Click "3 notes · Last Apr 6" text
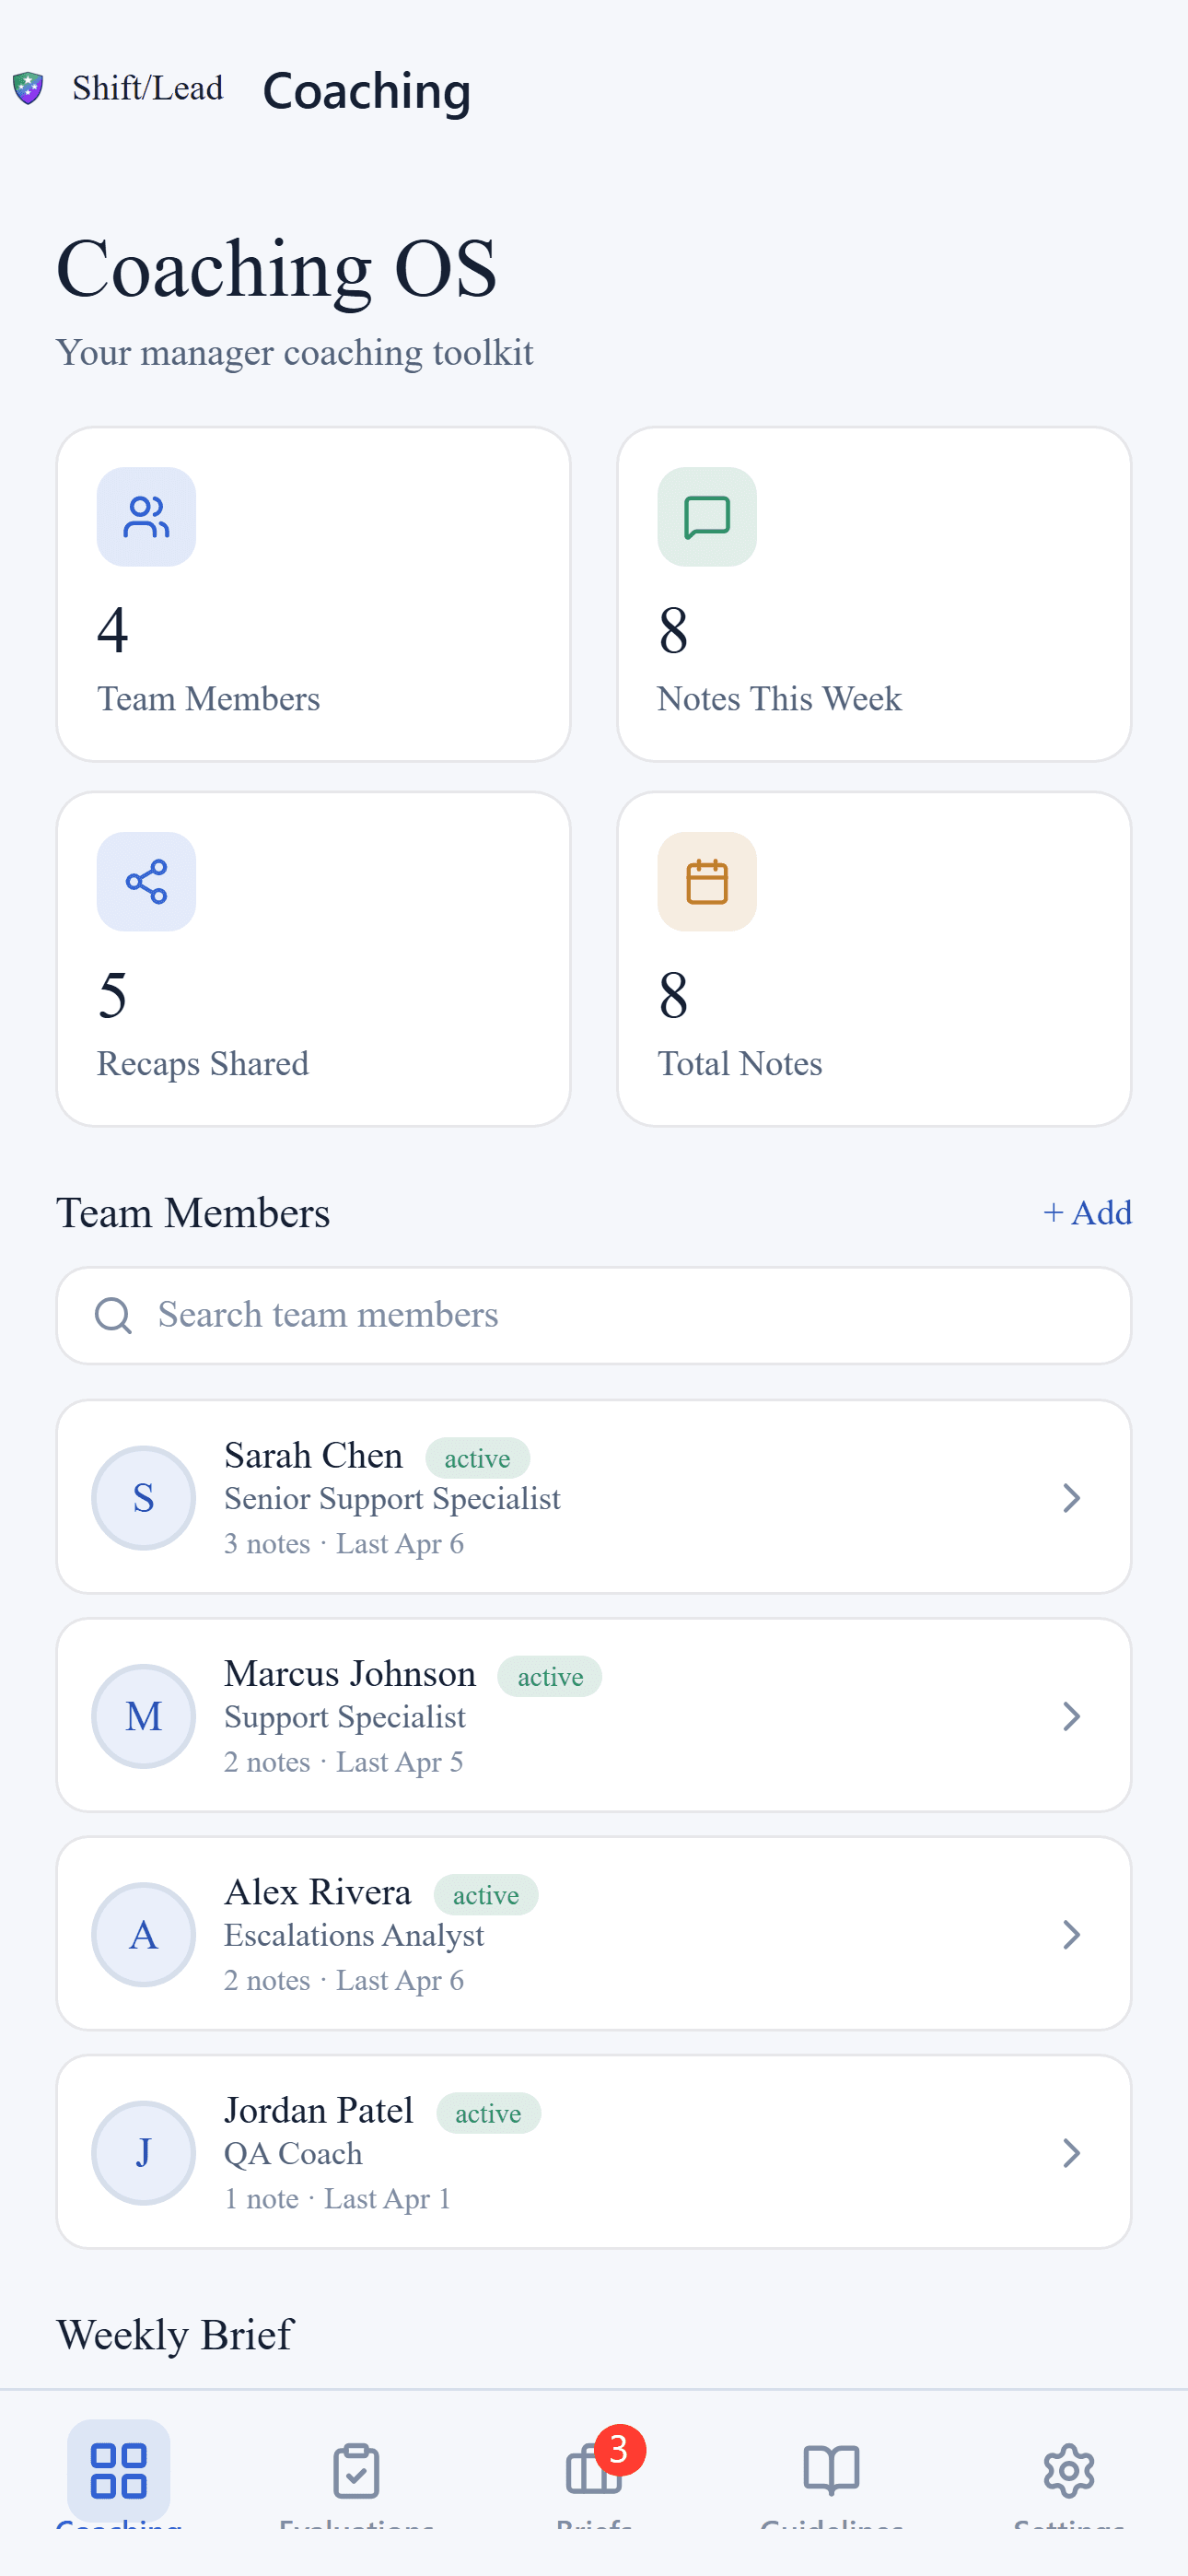The width and height of the screenshot is (1188, 2576). click(x=344, y=1544)
